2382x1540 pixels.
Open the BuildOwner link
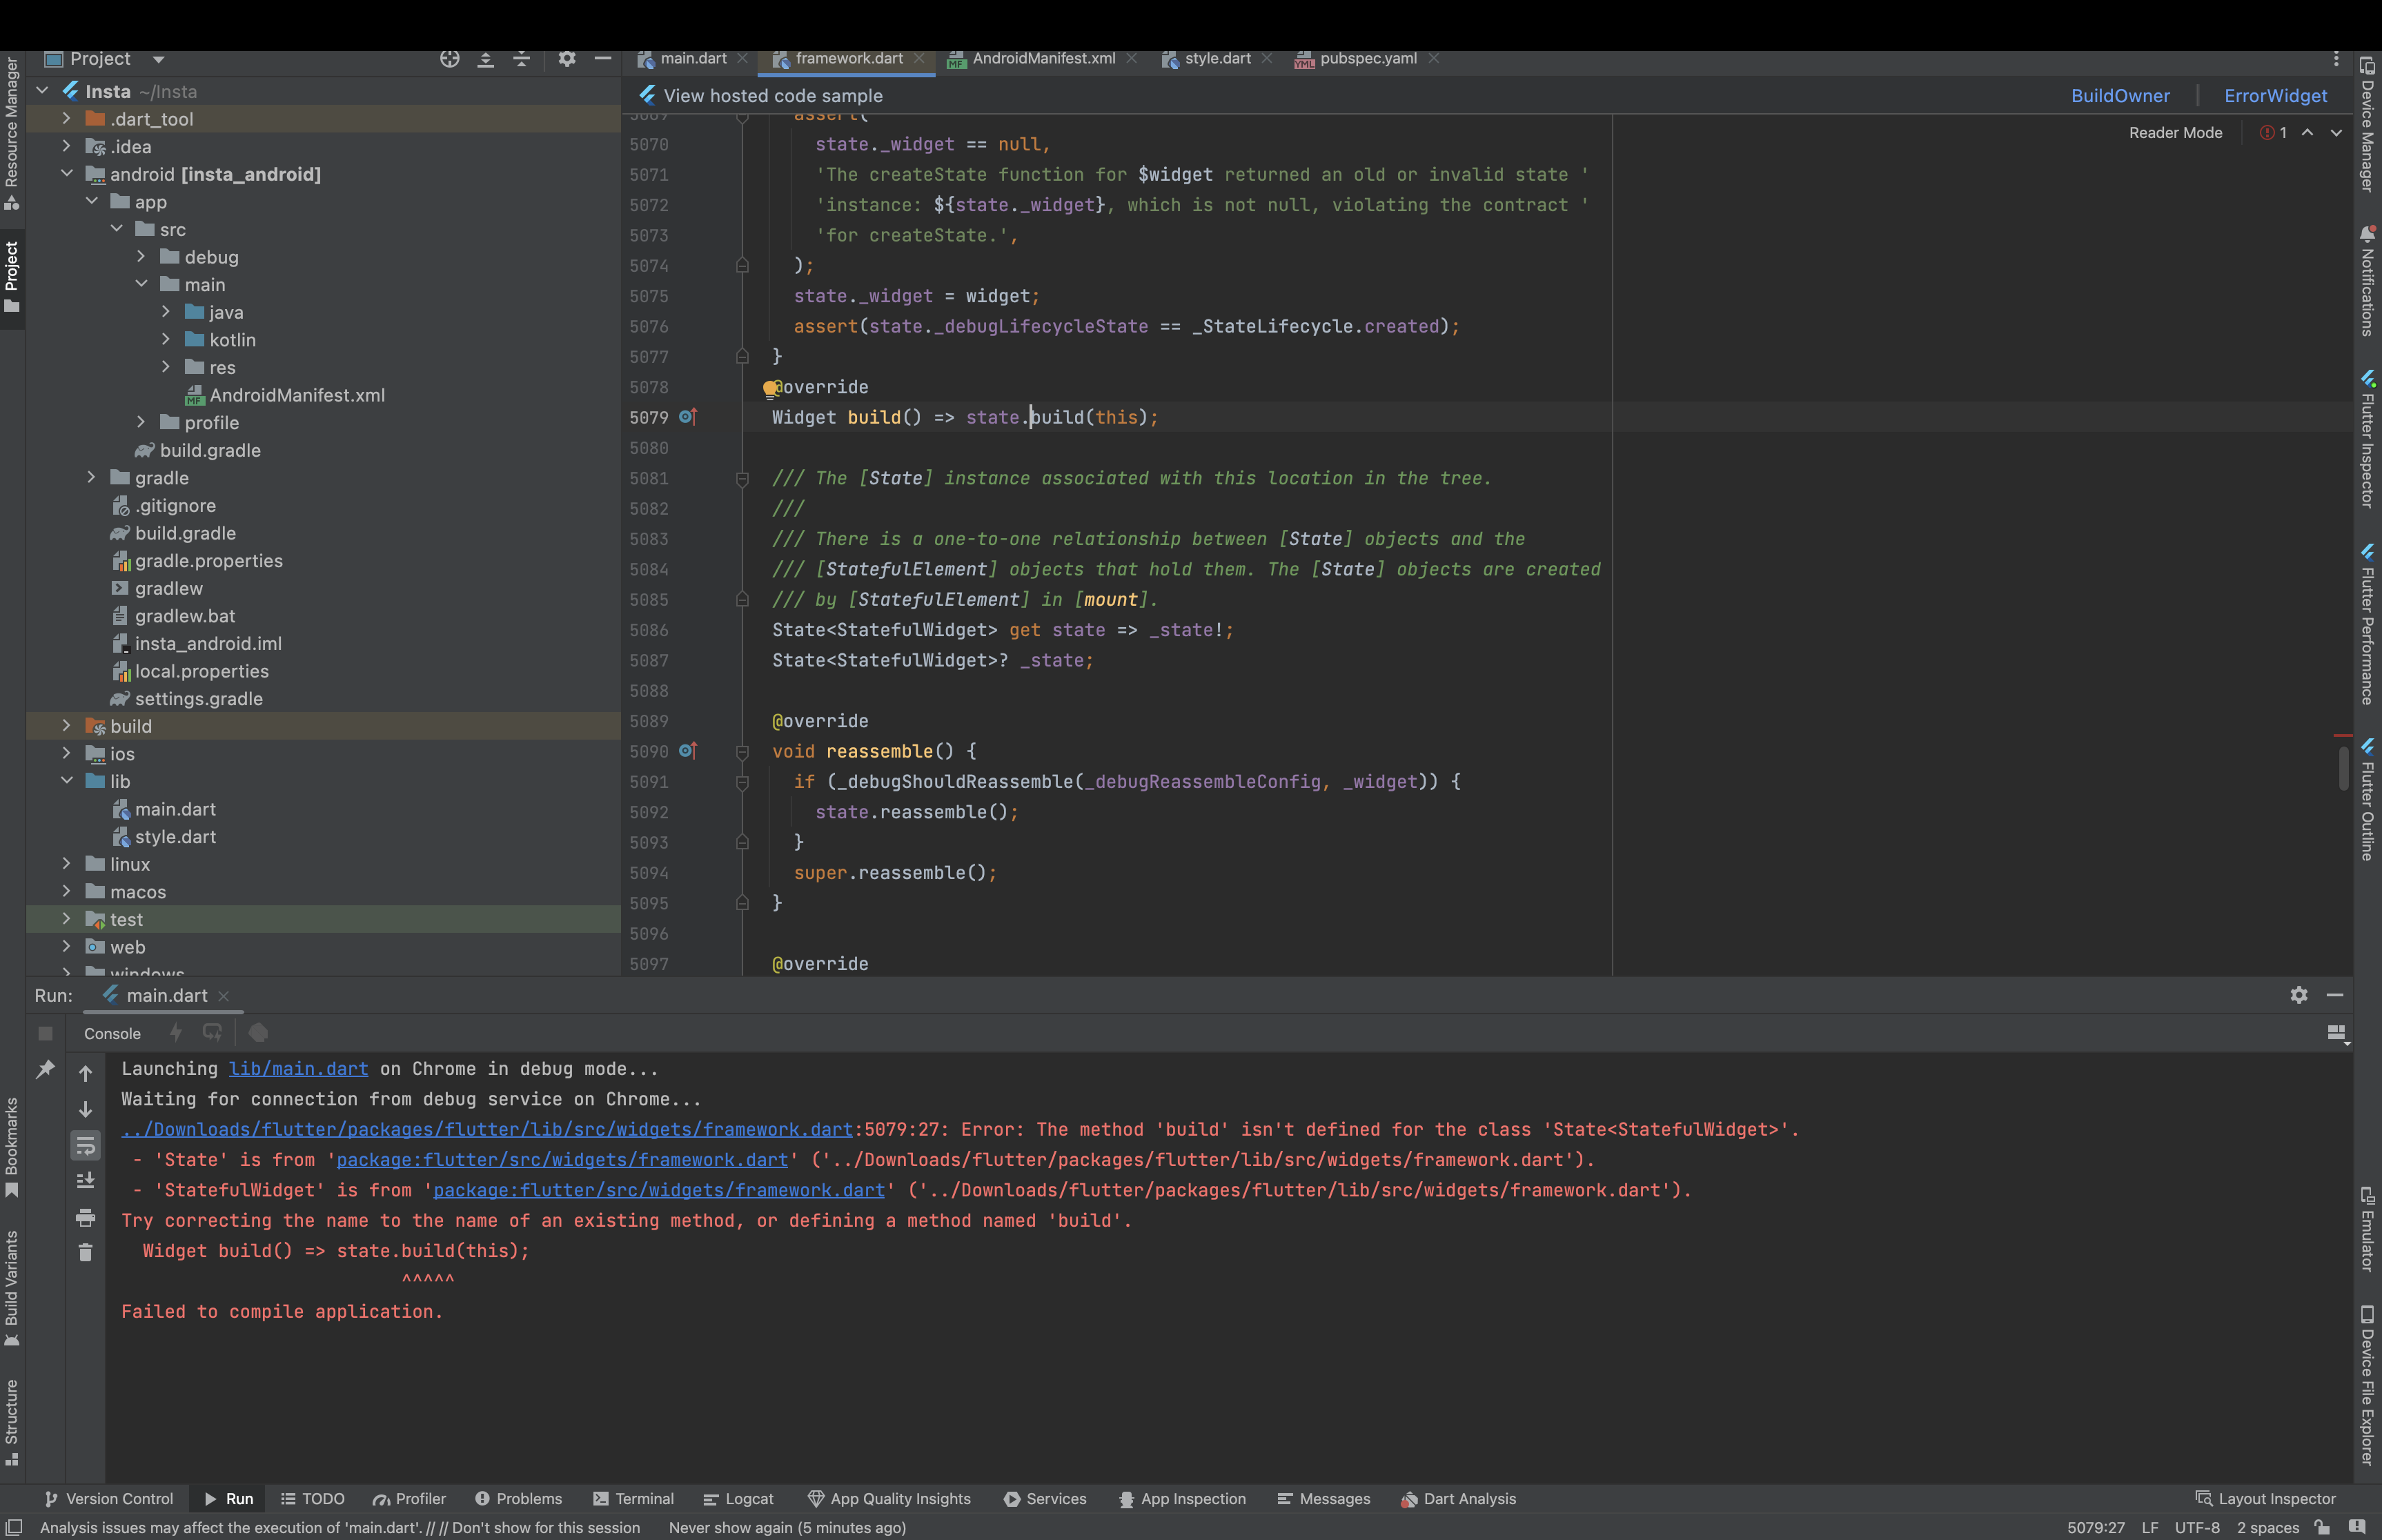click(x=2120, y=96)
